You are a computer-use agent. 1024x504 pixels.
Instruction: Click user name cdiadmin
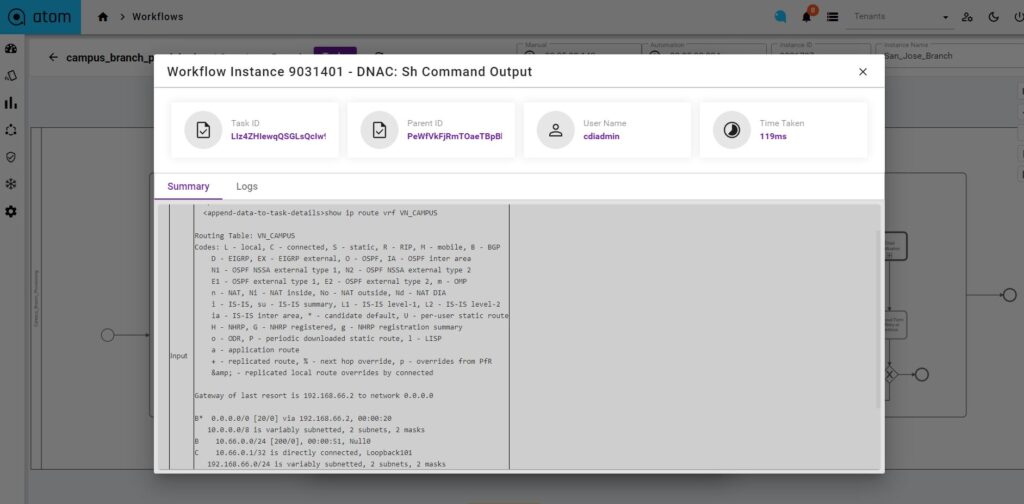[x=601, y=136]
